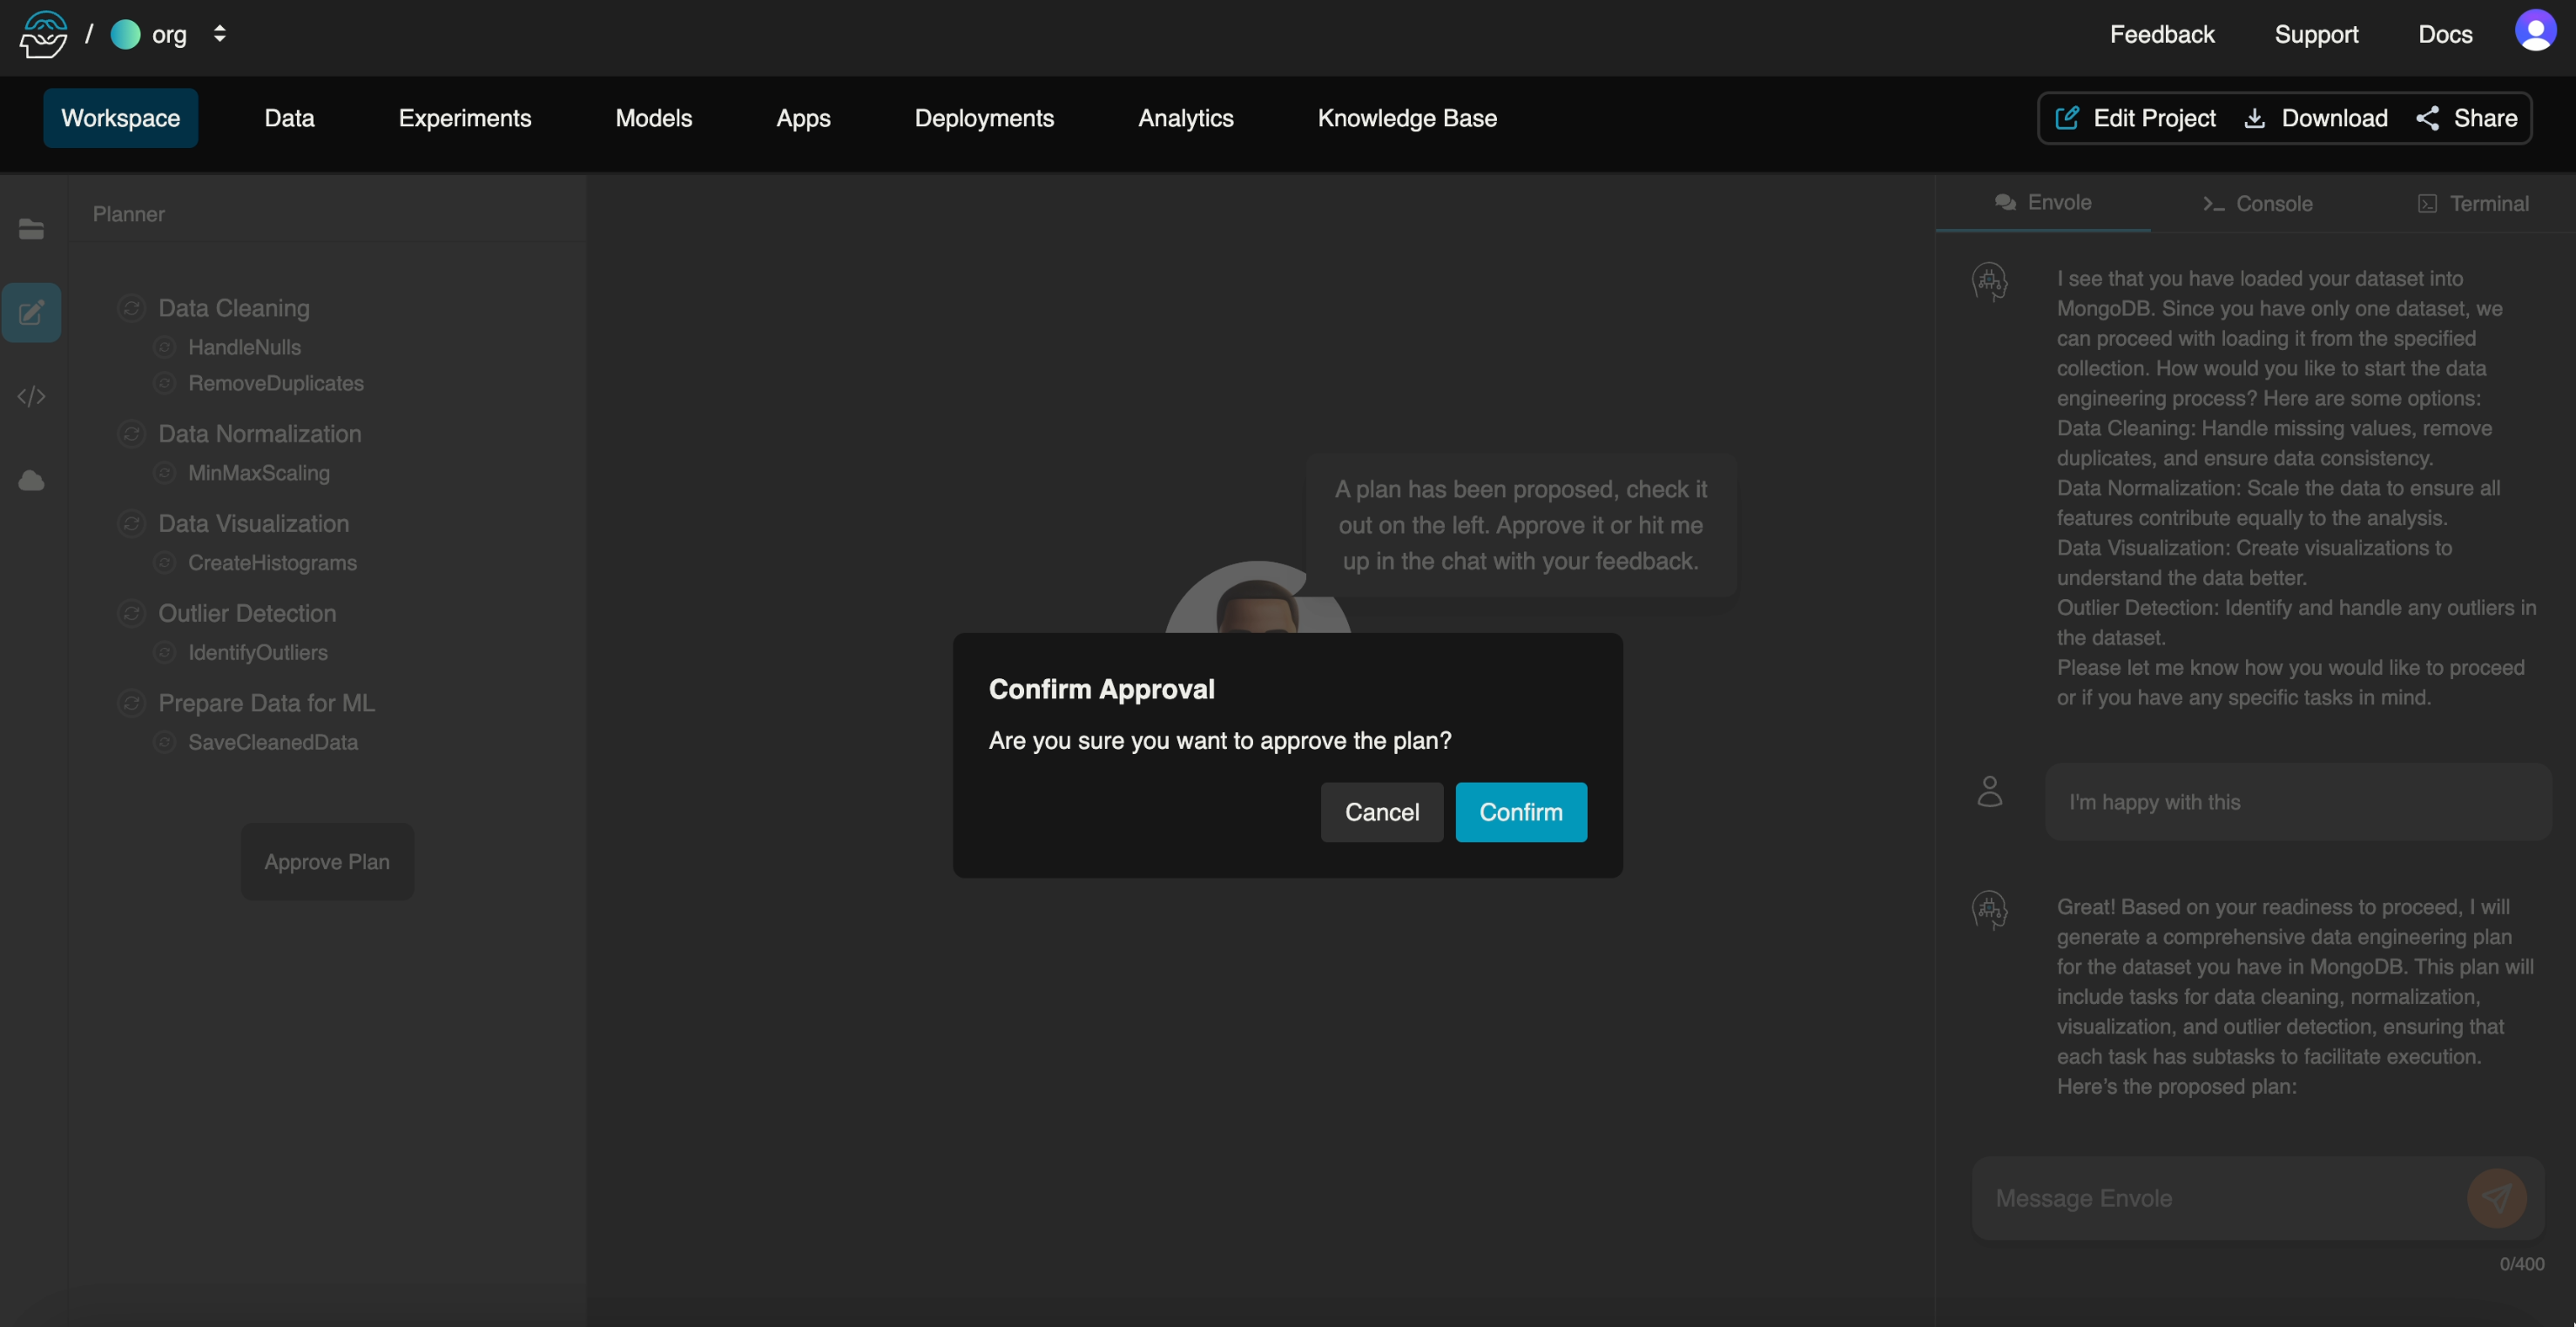Cancel the approval dialog
The width and height of the screenshot is (2576, 1327).
(1381, 812)
